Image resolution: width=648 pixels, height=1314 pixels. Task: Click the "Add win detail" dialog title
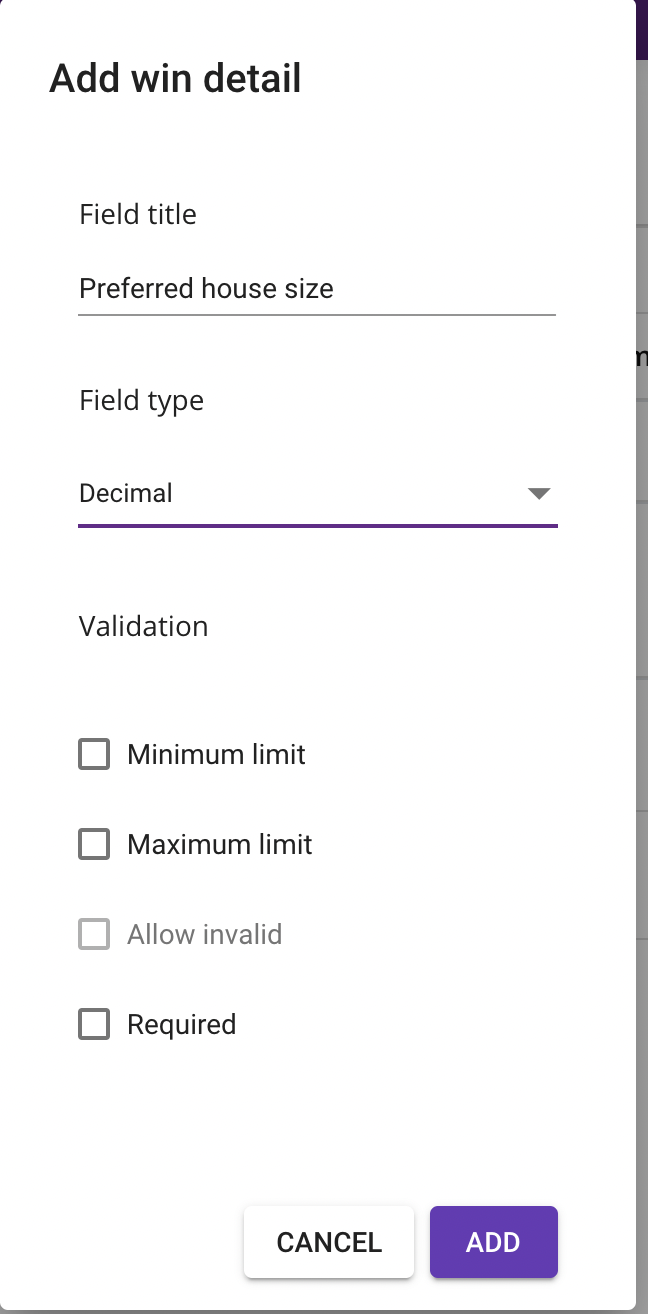click(x=175, y=78)
